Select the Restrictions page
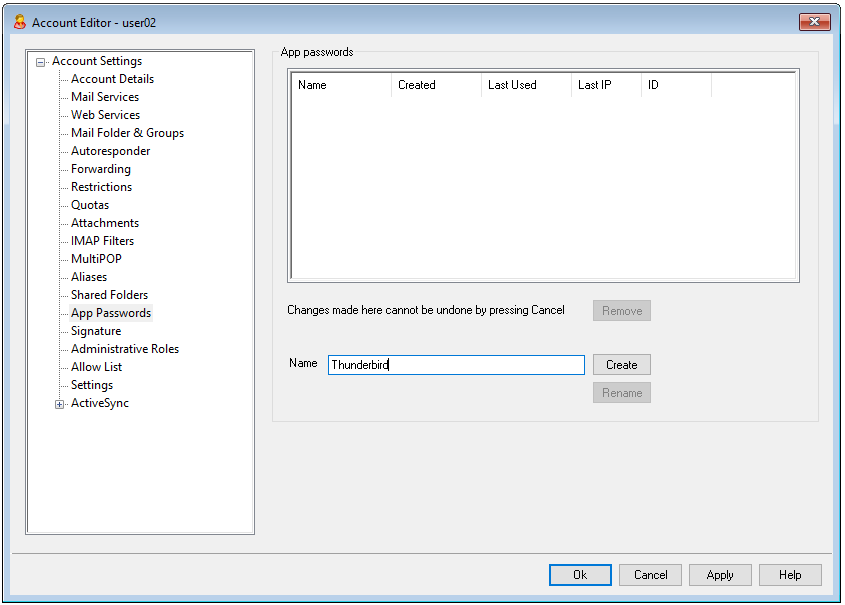 pos(100,187)
